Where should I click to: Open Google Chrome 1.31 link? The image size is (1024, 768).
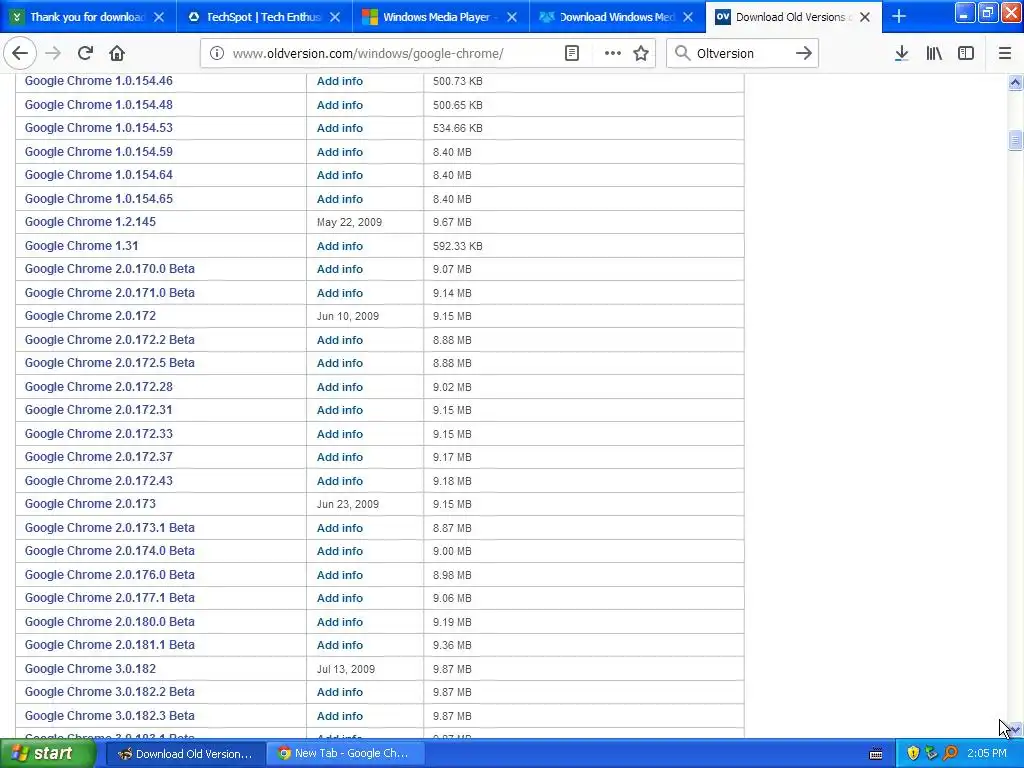click(82, 246)
